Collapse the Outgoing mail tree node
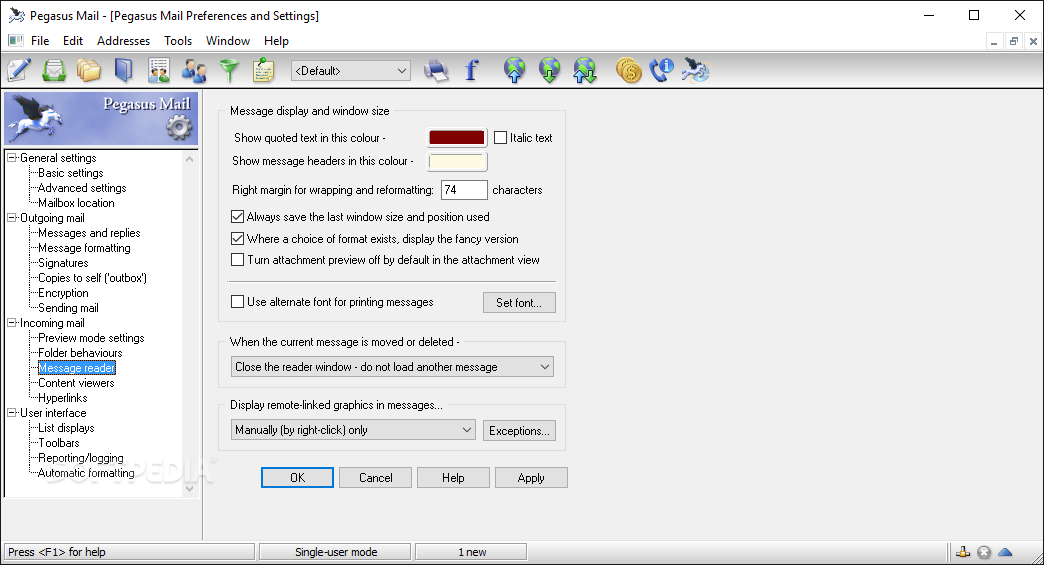 coord(11,218)
